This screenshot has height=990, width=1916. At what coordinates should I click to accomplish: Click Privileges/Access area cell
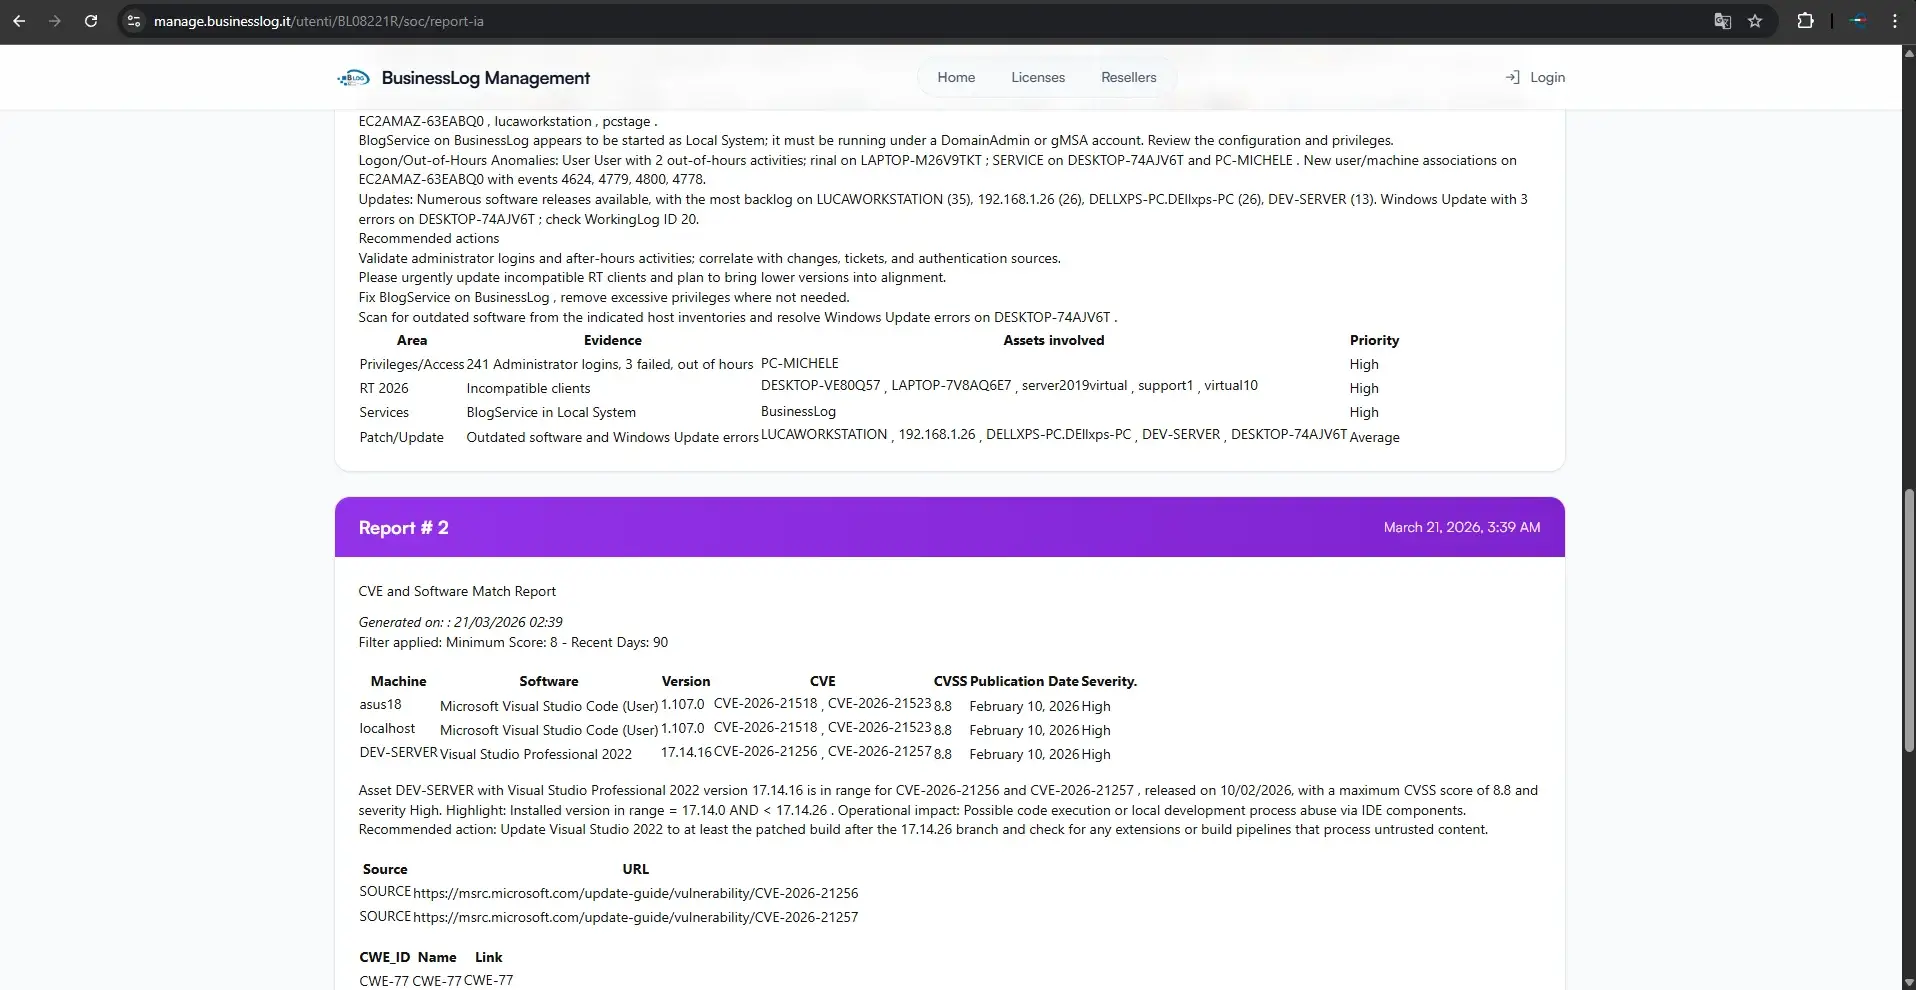click(412, 364)
